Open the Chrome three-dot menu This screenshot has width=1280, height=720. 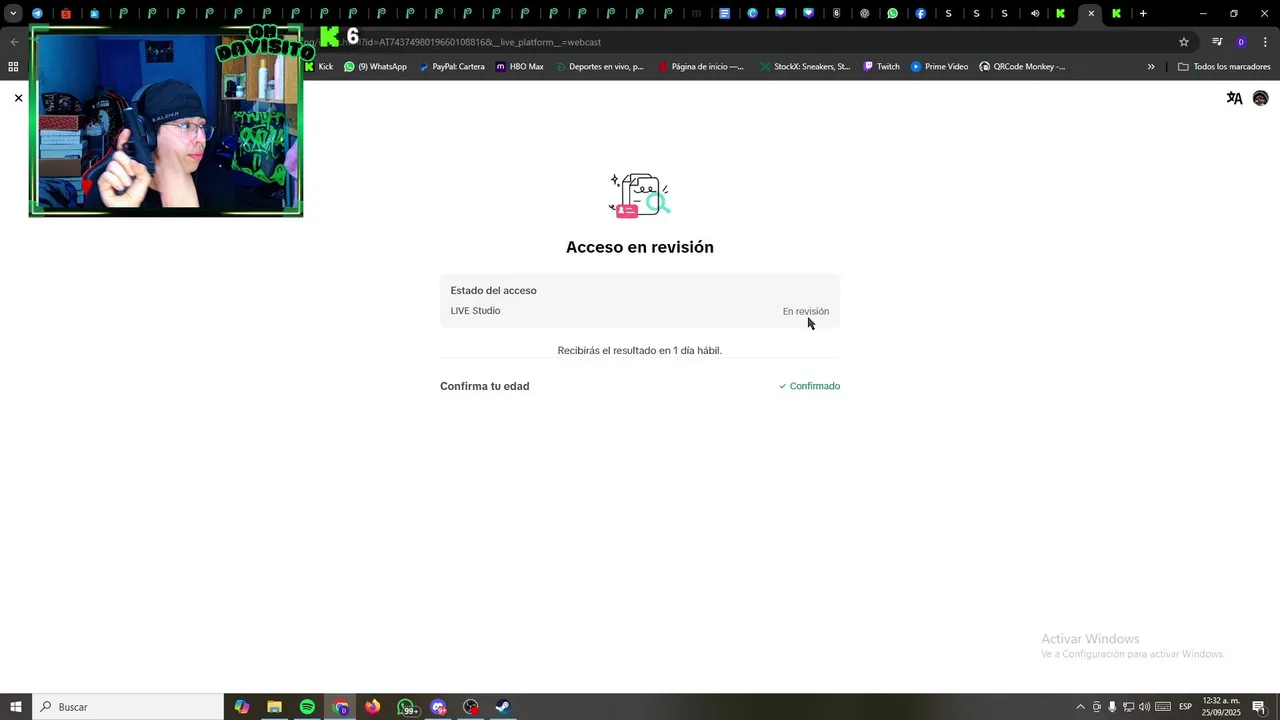(x=1264, y=42)
